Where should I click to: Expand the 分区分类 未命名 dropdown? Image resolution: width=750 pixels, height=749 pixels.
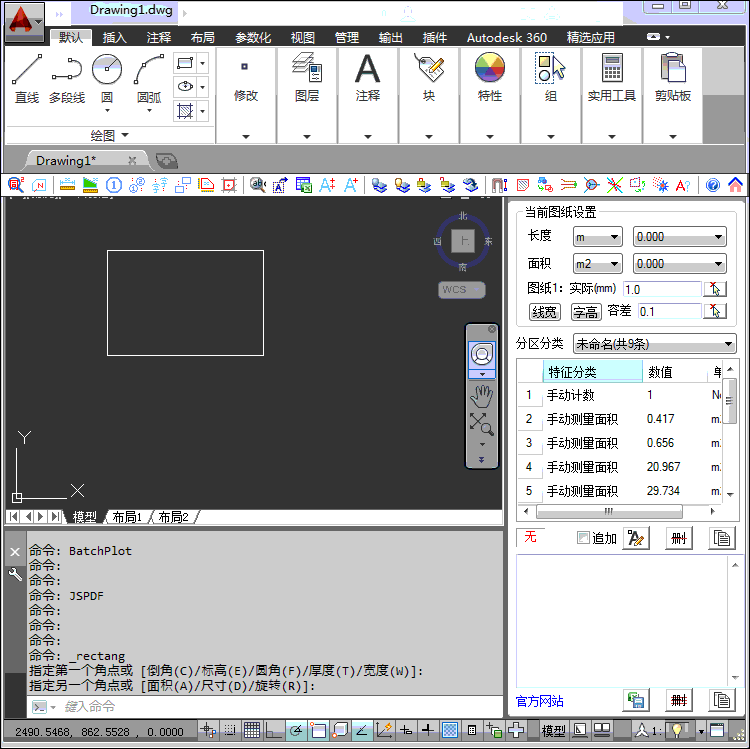click(654, 344)
